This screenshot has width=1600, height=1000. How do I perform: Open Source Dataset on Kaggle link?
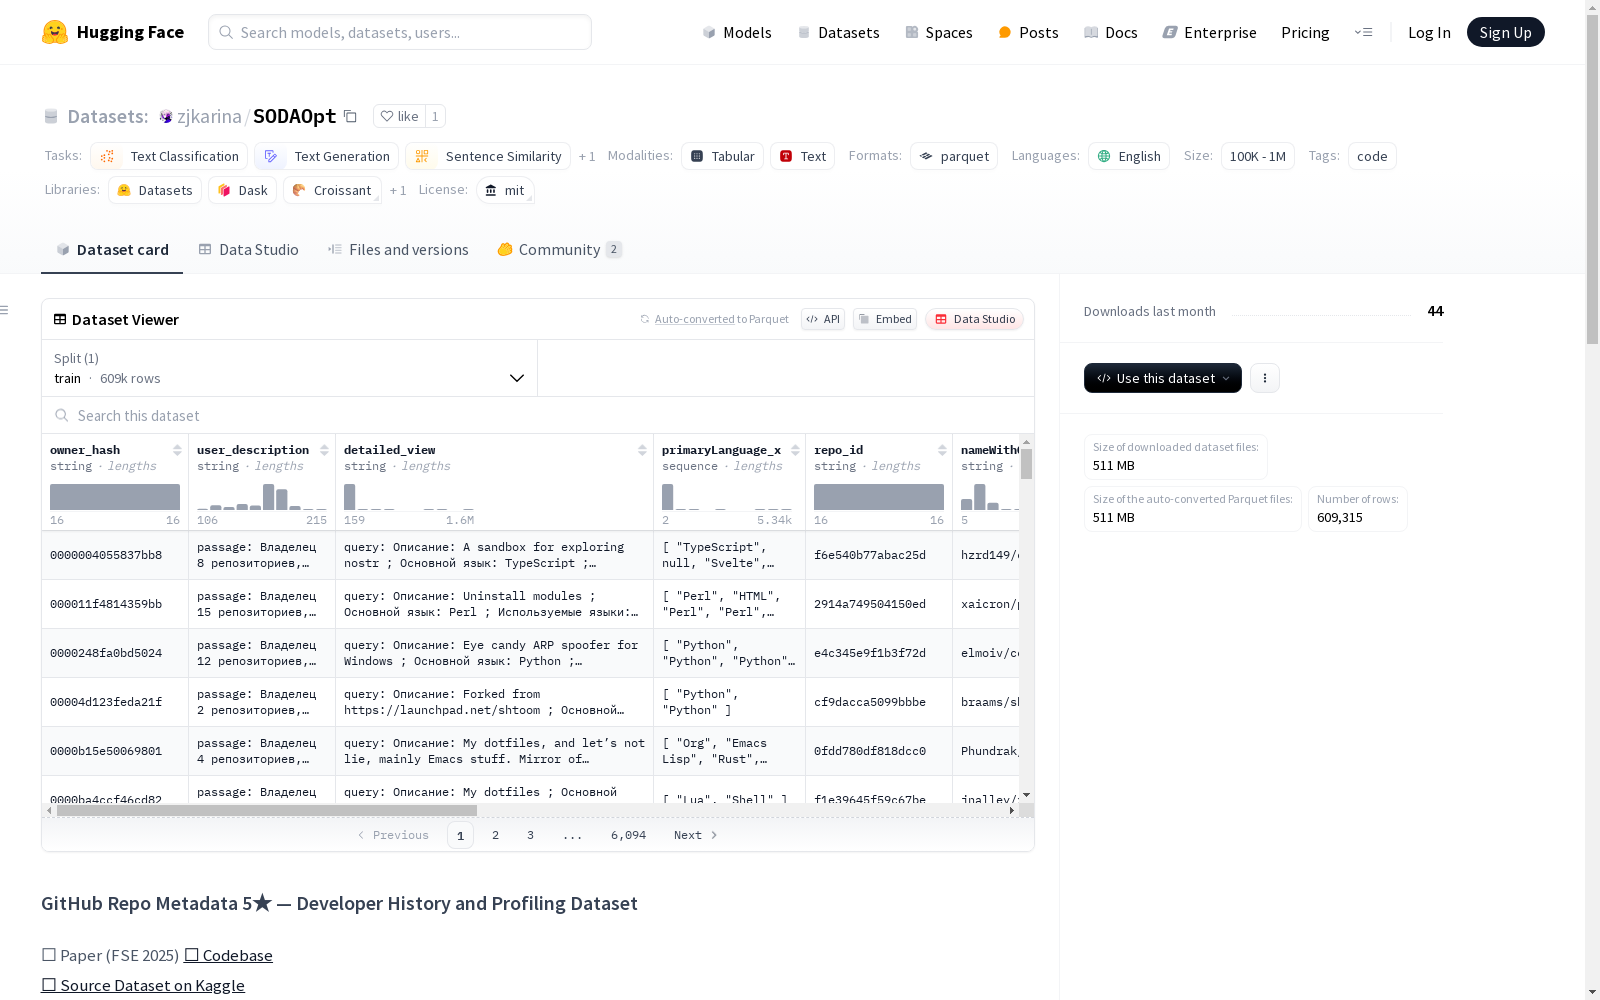pos(143,986)
